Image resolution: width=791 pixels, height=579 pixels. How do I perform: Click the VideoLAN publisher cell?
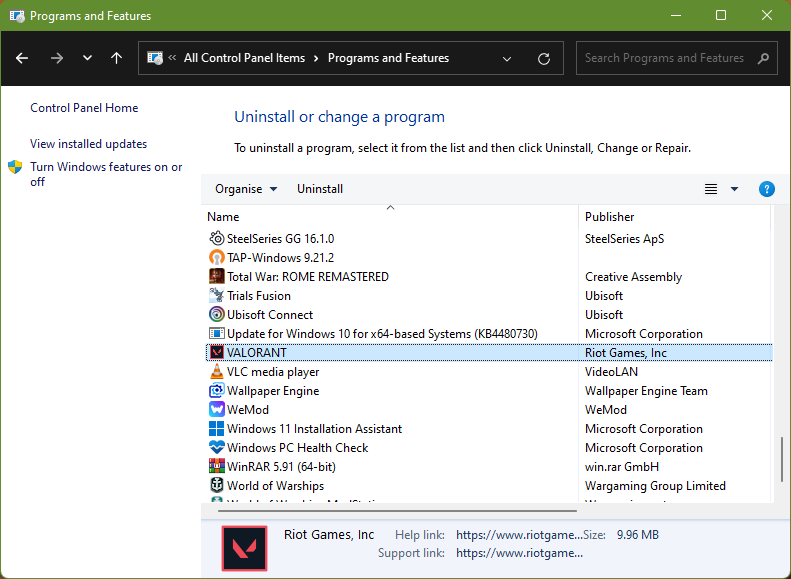pyautogui.click(x=611, y=372)
